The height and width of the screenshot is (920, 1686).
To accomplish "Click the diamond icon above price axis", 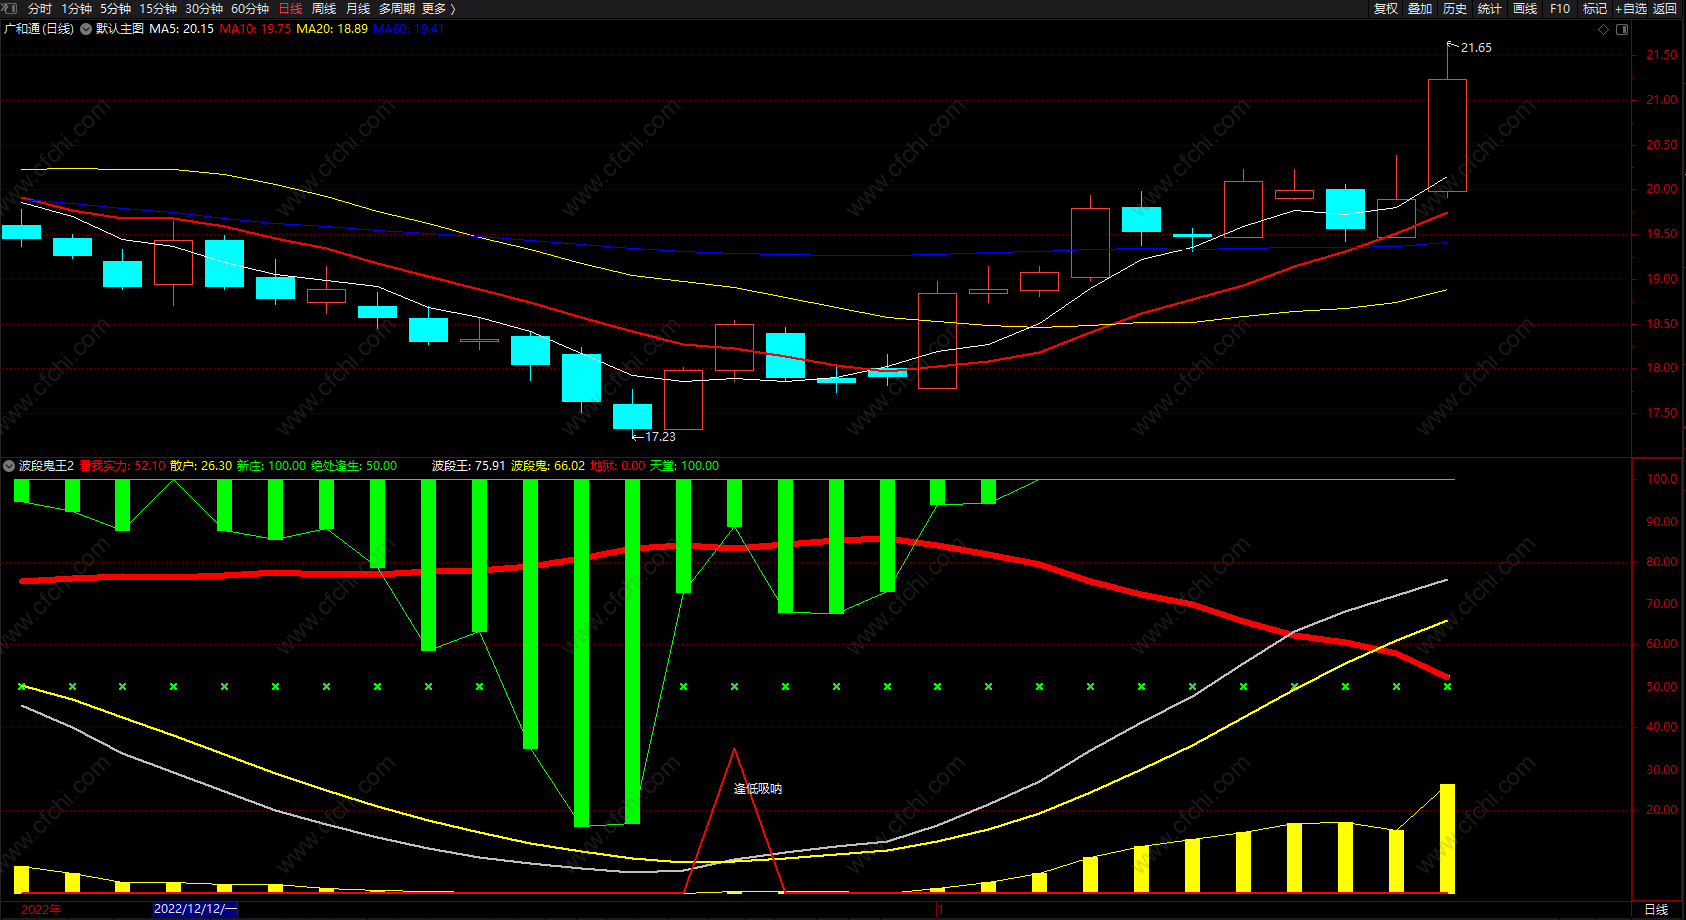I will [1603, 29].
